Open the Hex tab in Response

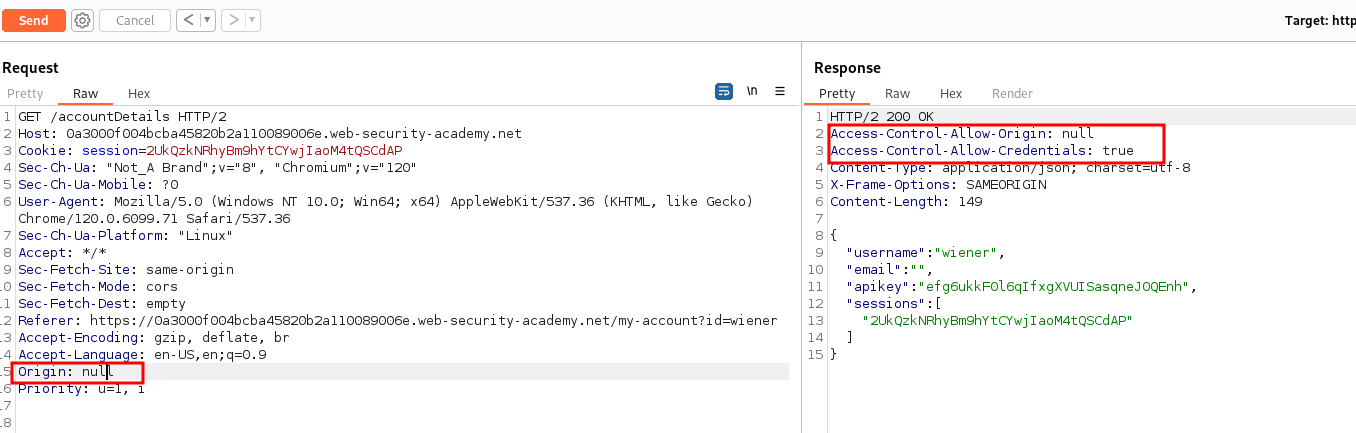(x=951, y=93)
